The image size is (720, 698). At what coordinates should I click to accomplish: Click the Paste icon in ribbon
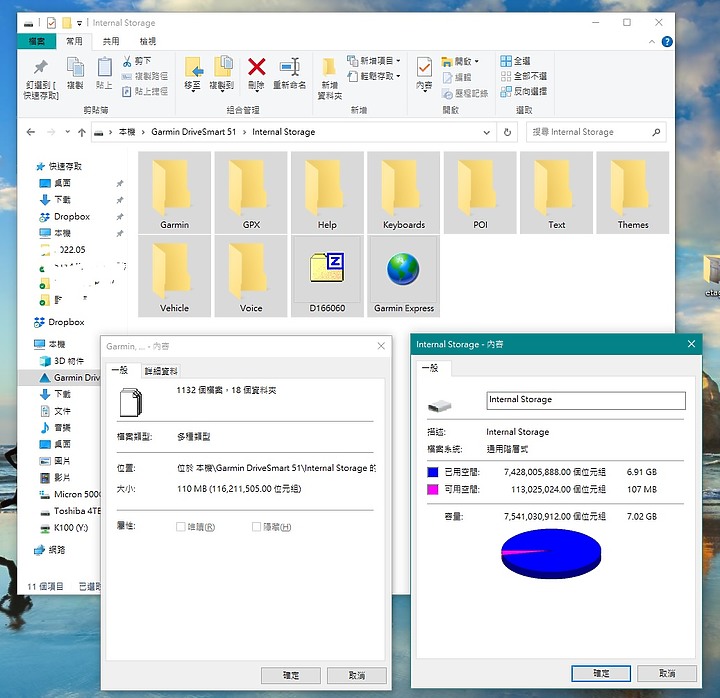(104, 67)
